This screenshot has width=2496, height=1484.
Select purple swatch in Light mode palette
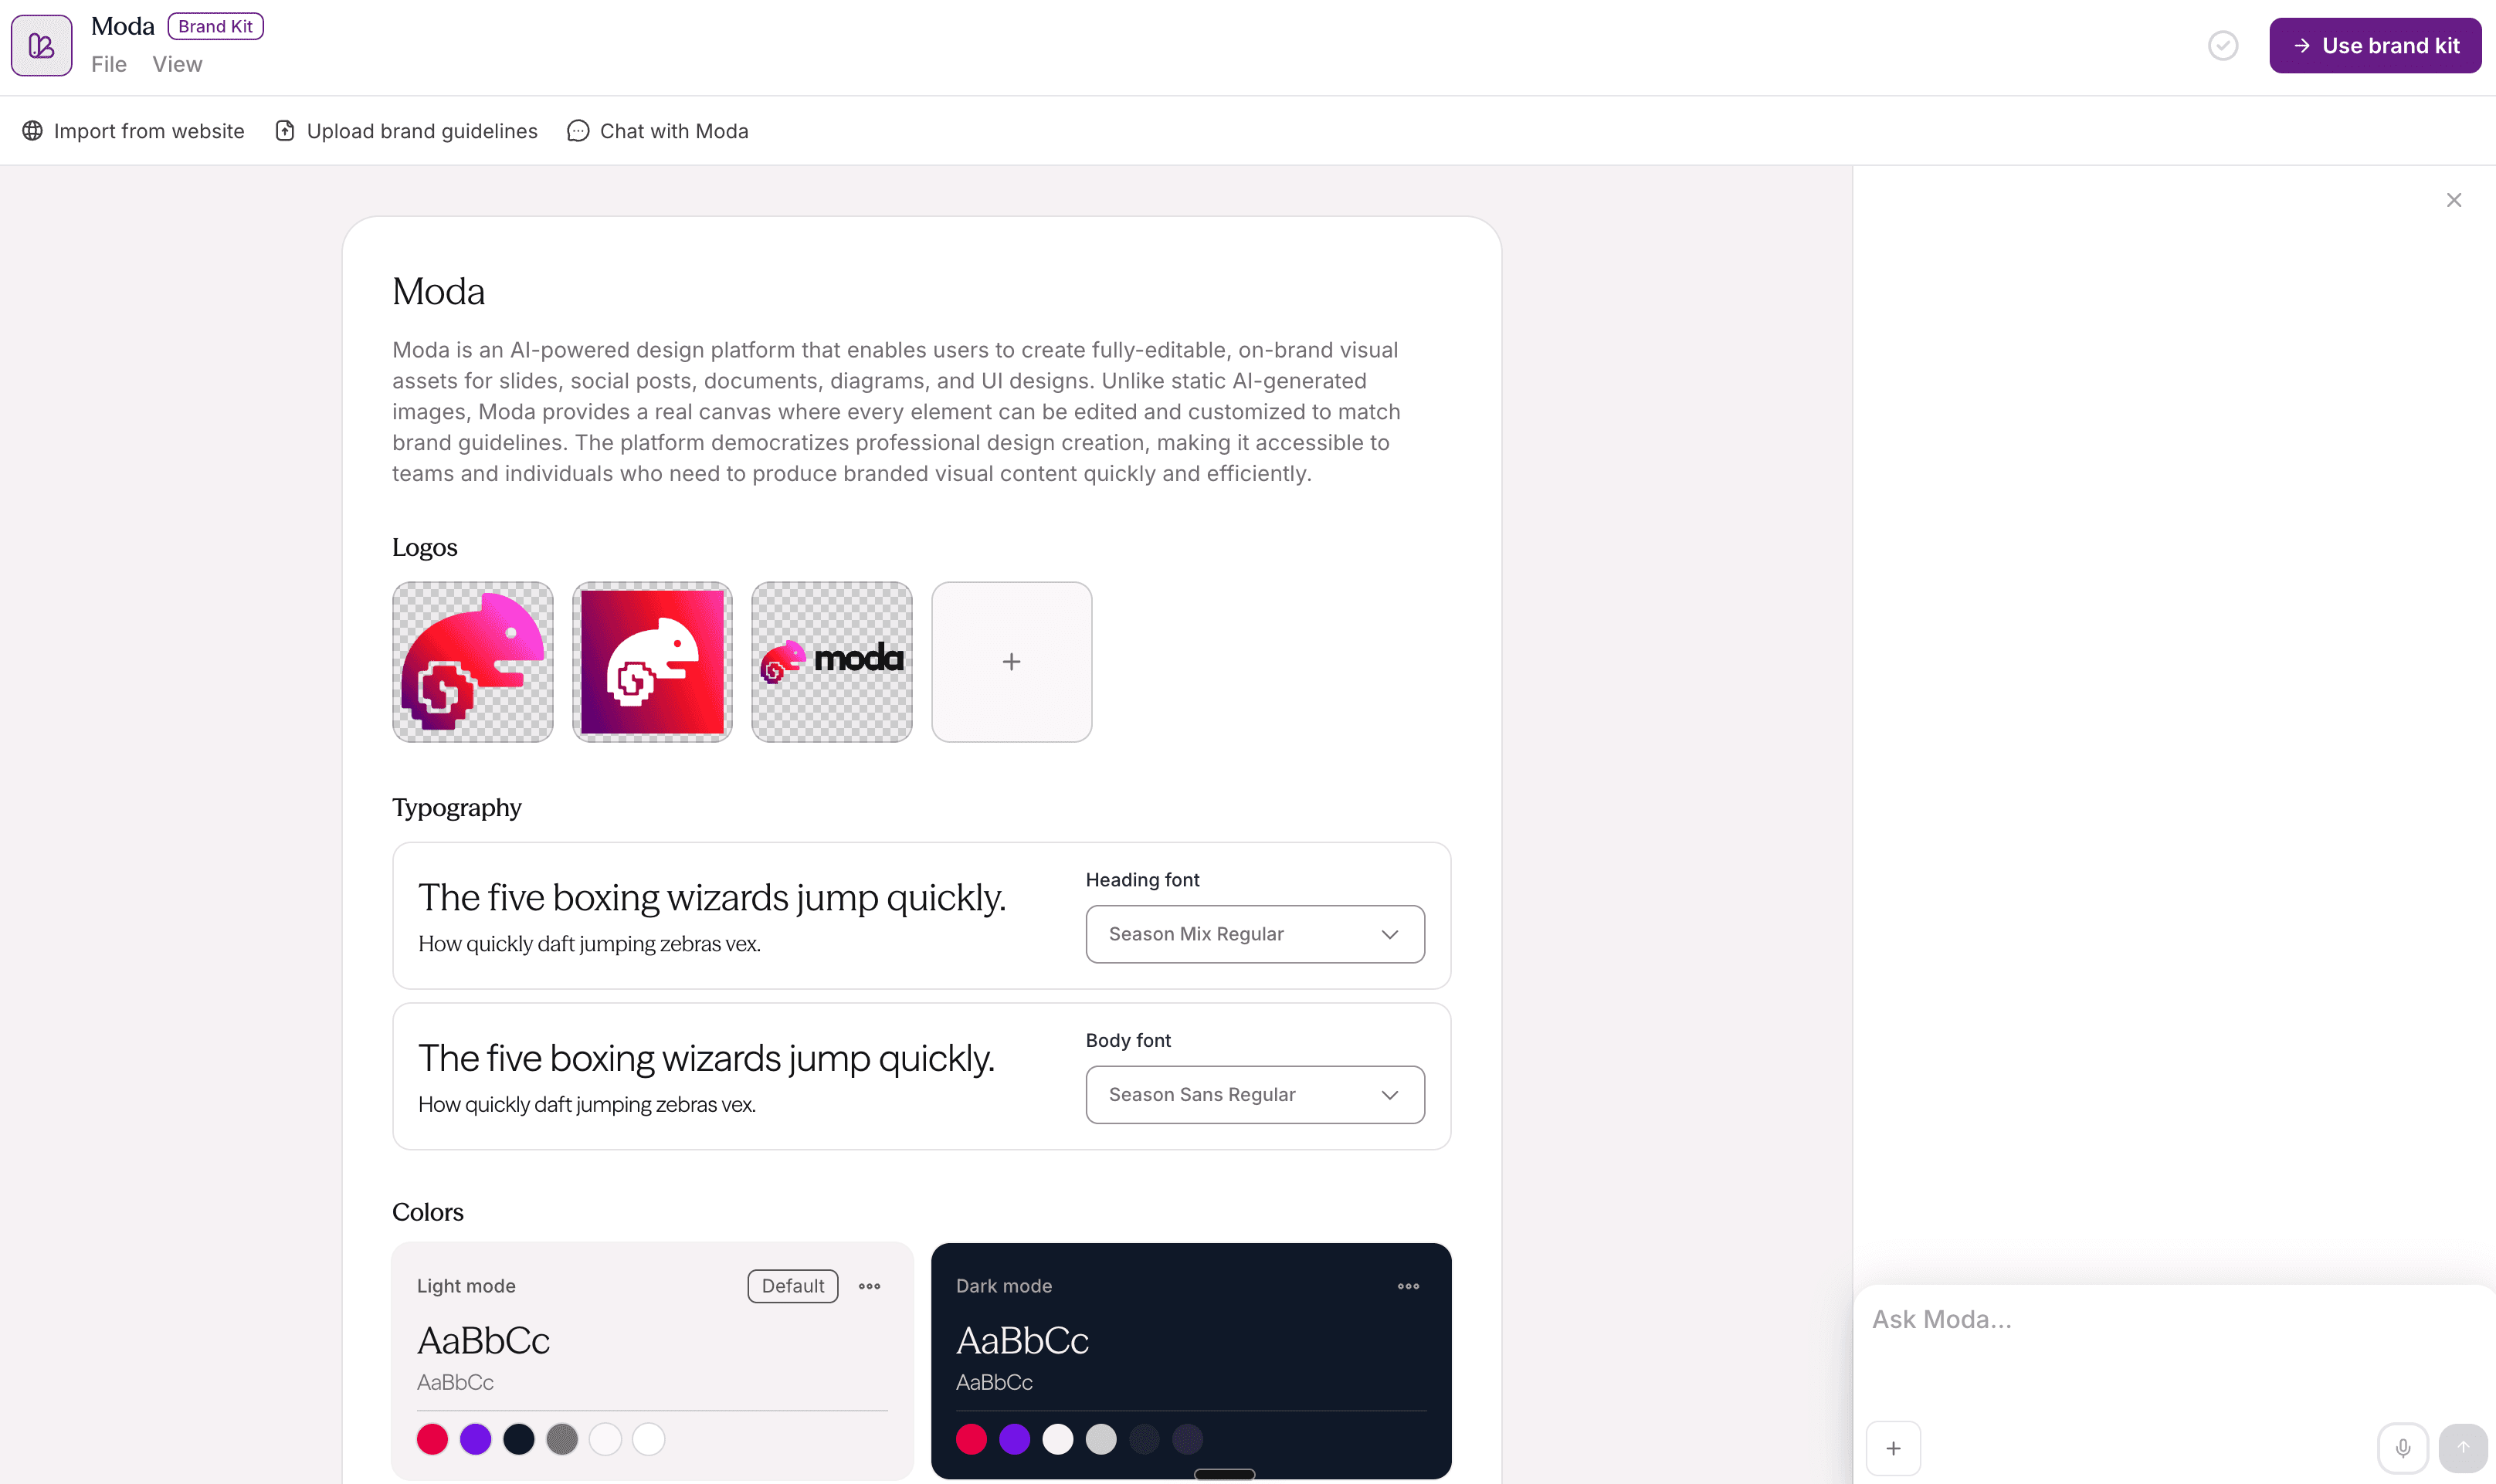pyautogui.click(x=475, y=1439)
